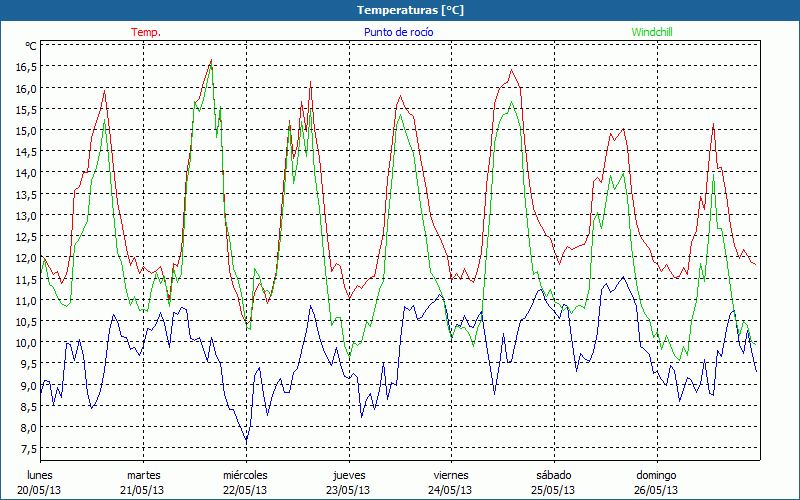Image resolution: width=800 pixels, height=500 pixels.
Task: Select the red Temp. legend label
Action: (x=146, y=32)
